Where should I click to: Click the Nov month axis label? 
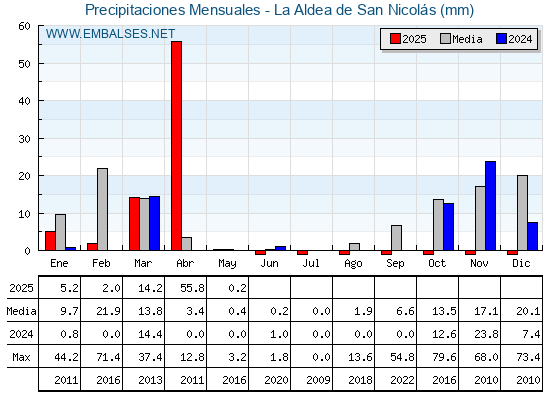(x=479, y=264)
